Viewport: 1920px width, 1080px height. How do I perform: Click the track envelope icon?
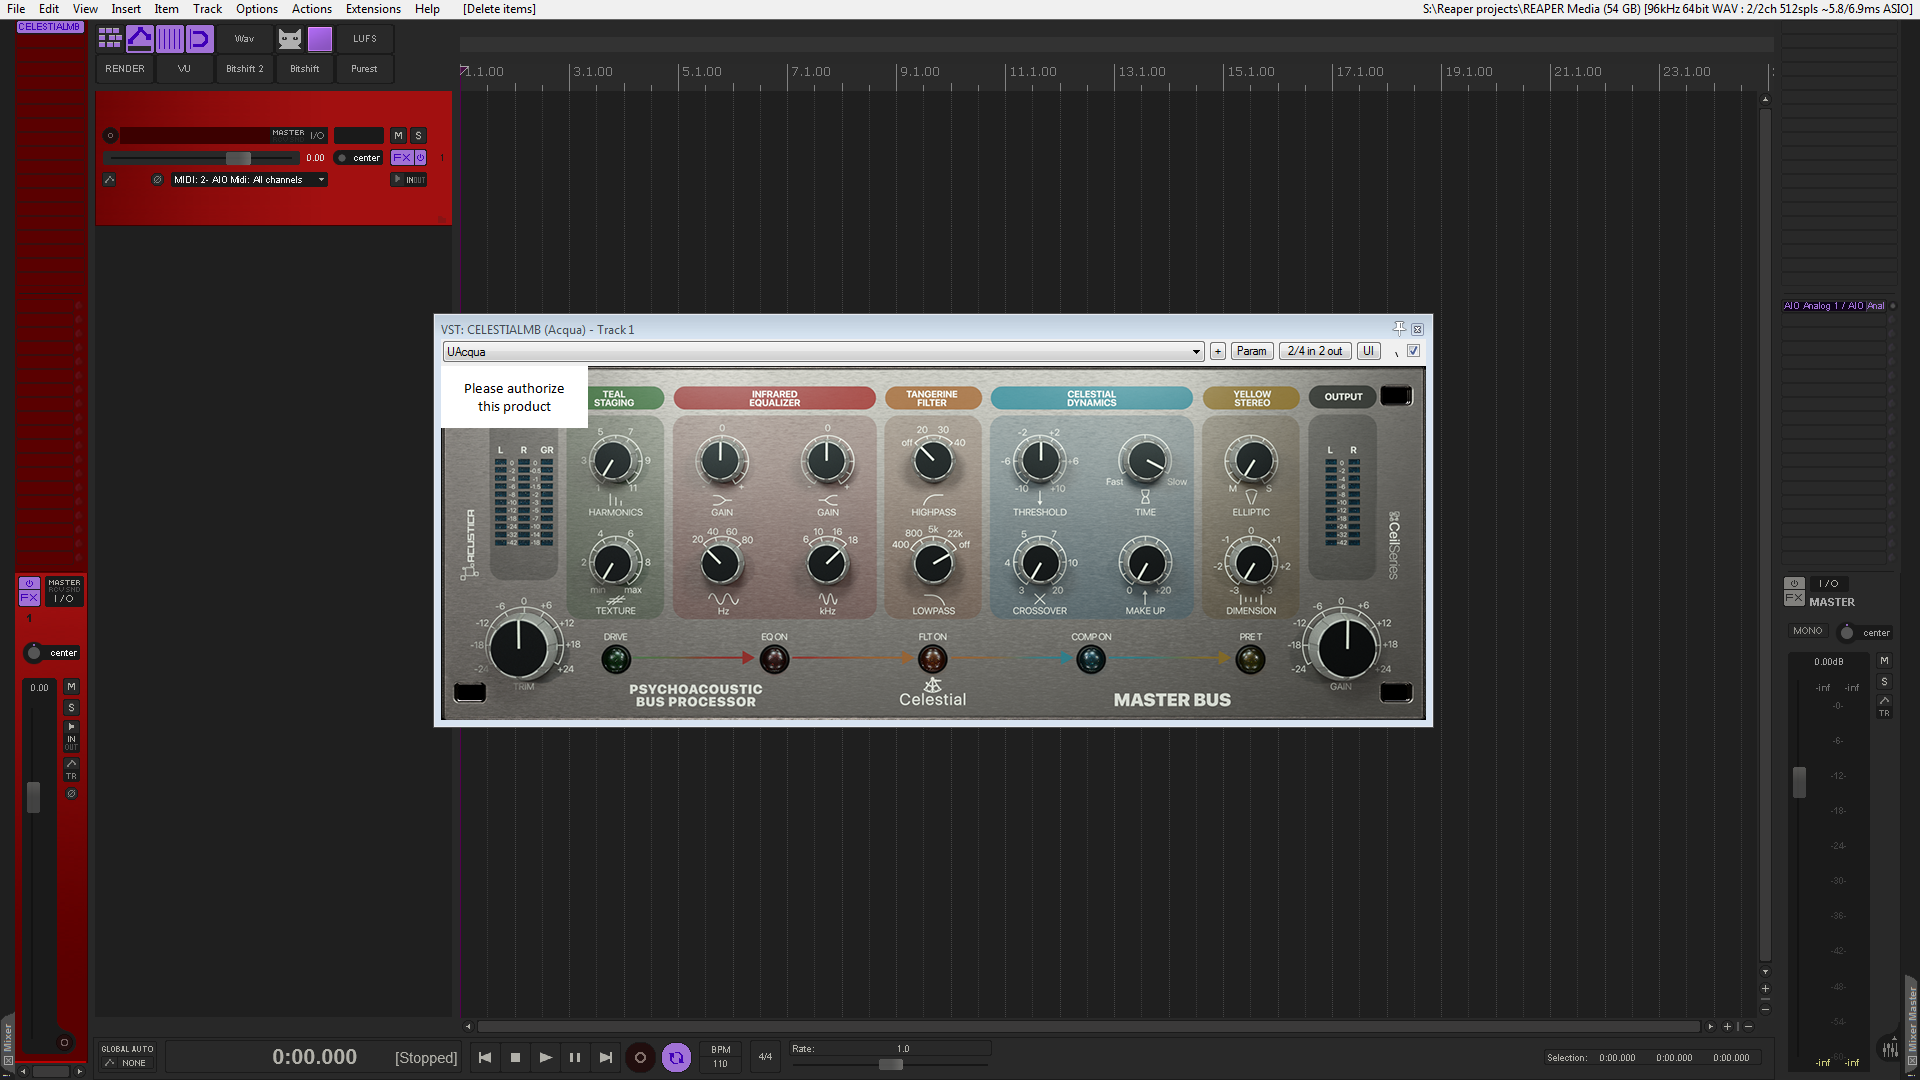click(110, 180)
